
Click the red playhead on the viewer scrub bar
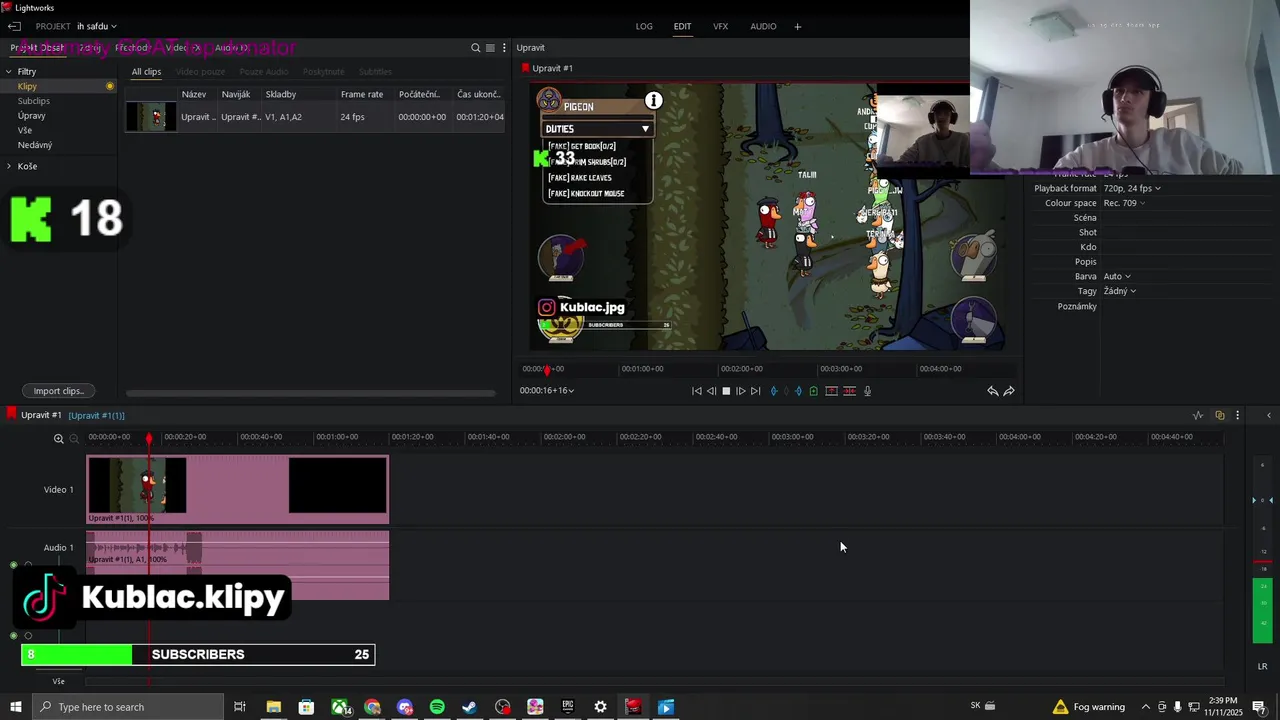(547, 370)
